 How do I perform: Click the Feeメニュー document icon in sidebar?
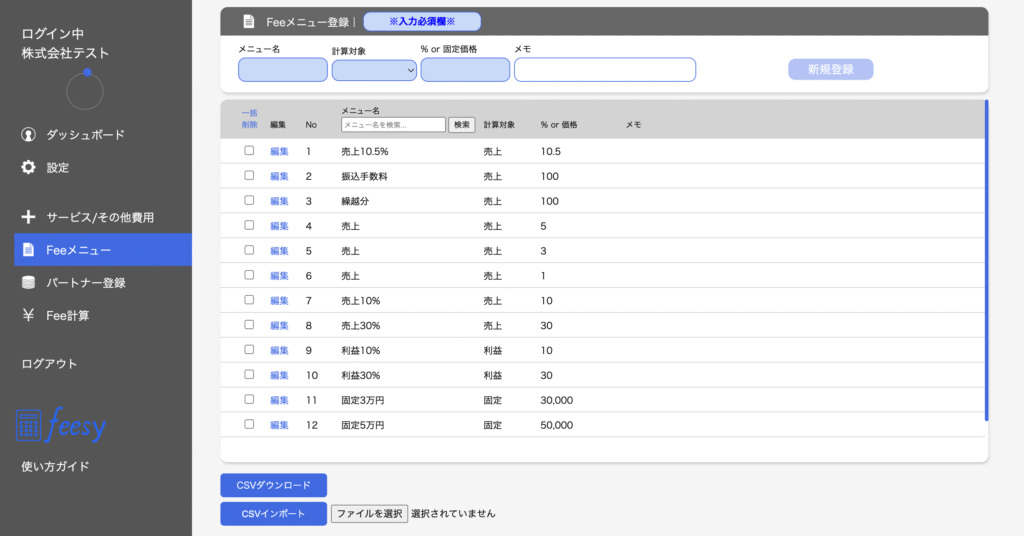[x=28, y=249]
